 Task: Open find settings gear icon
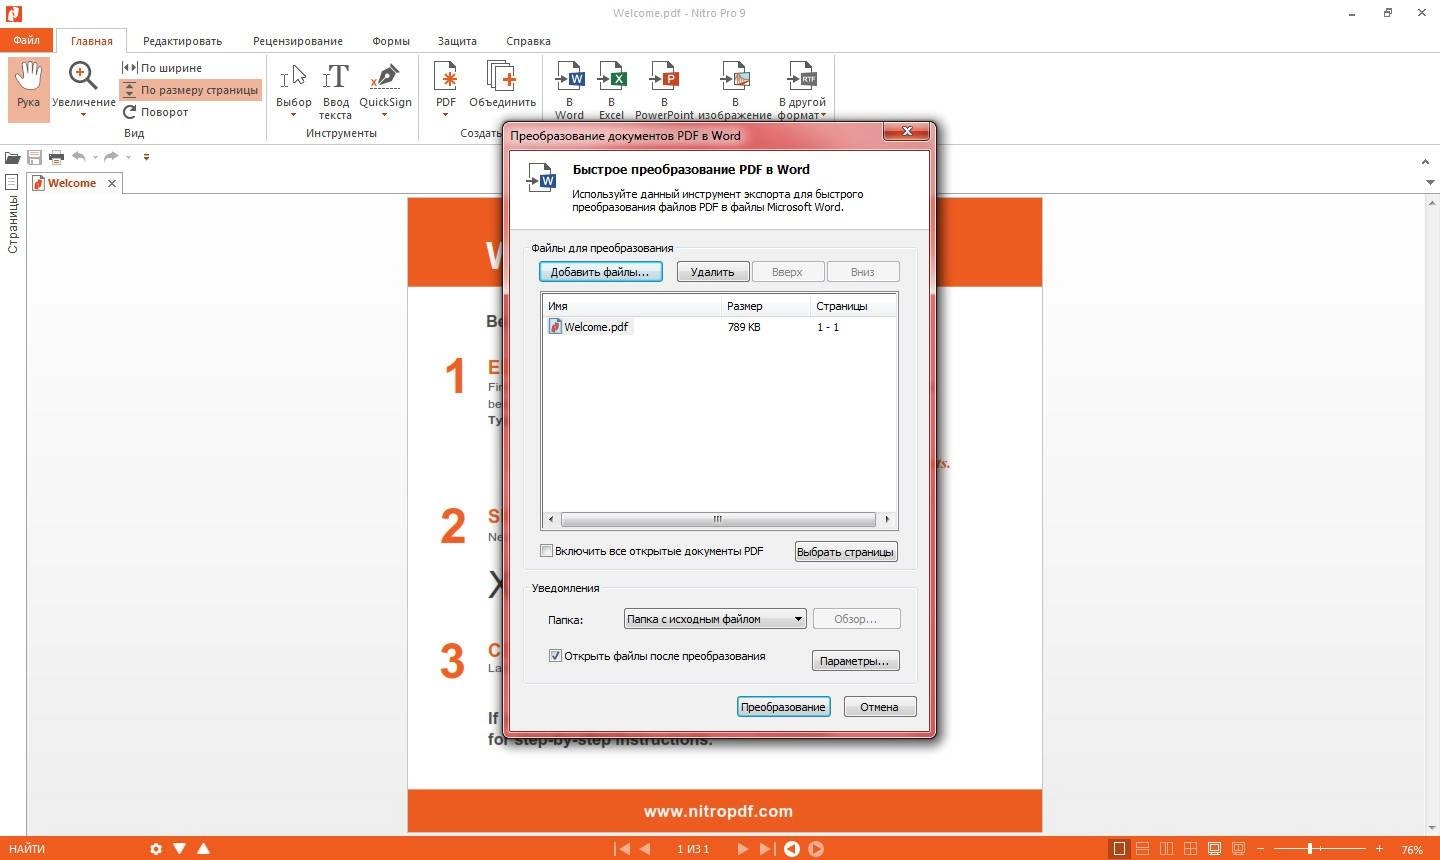[x=156, y=849]
